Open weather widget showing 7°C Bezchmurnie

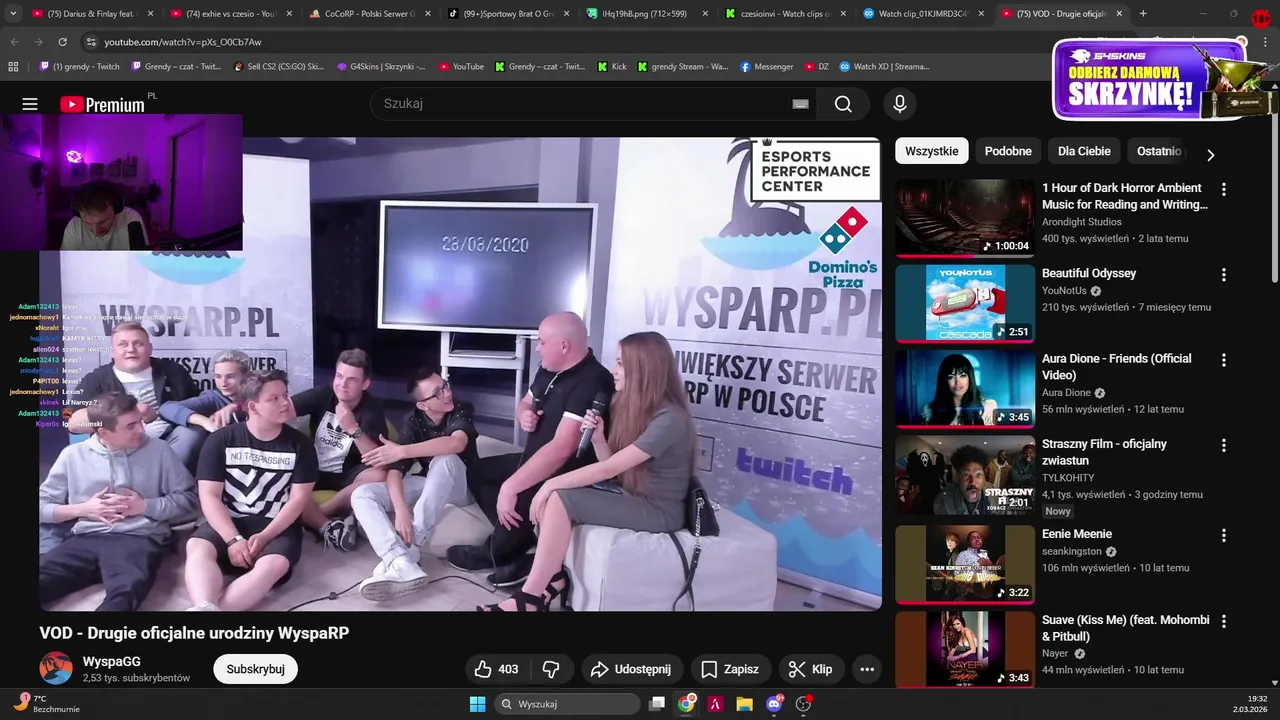pos(45,704)
